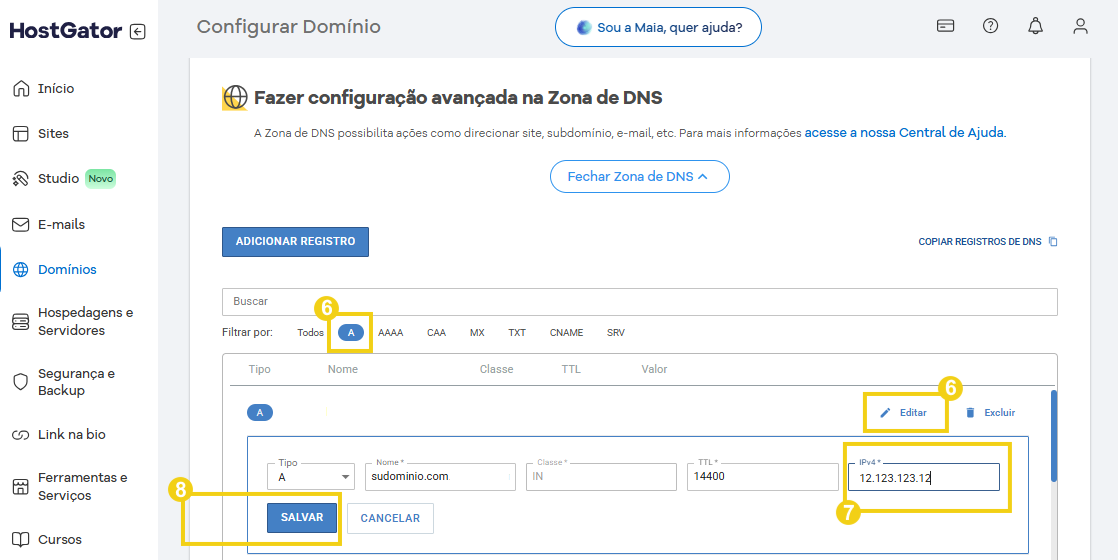
Task: Click the blue A record type badge
Action: [x=260, y=412]
